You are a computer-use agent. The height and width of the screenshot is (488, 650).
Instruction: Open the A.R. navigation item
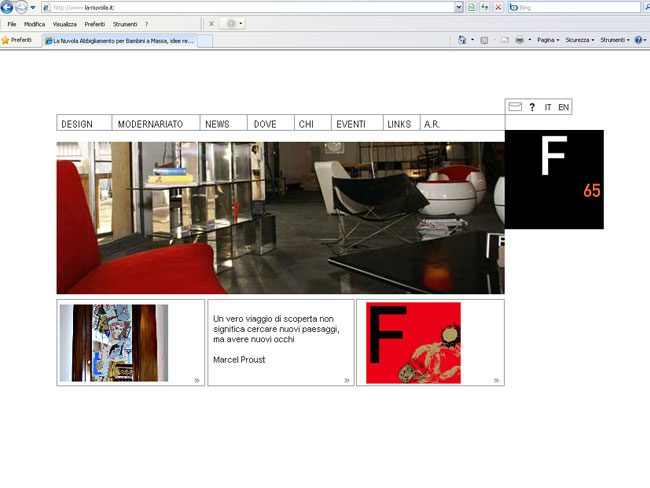432,124
